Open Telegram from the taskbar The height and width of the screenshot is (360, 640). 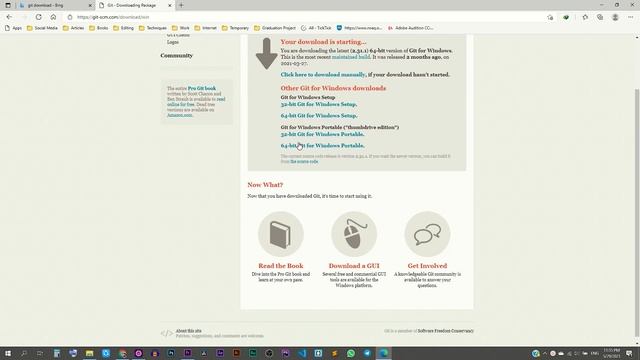click(367, 353)
